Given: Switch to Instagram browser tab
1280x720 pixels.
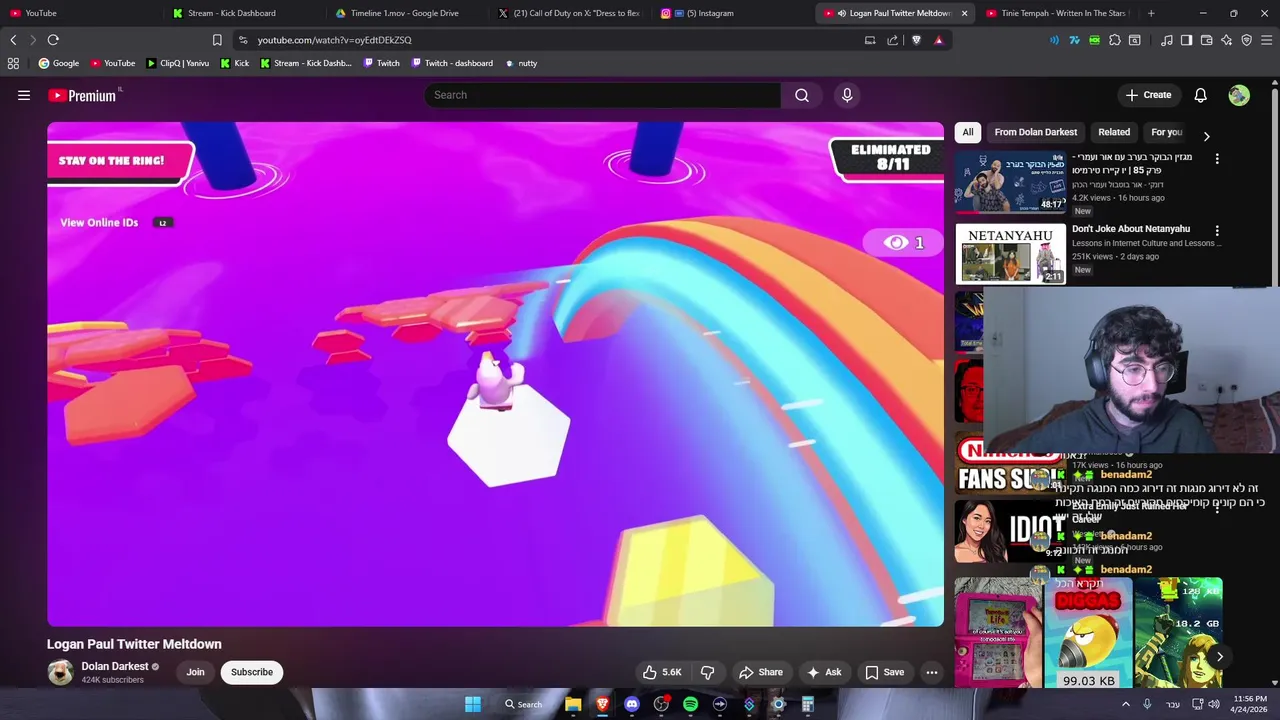Looking at the screenshot, I should (x=730, y=13).
